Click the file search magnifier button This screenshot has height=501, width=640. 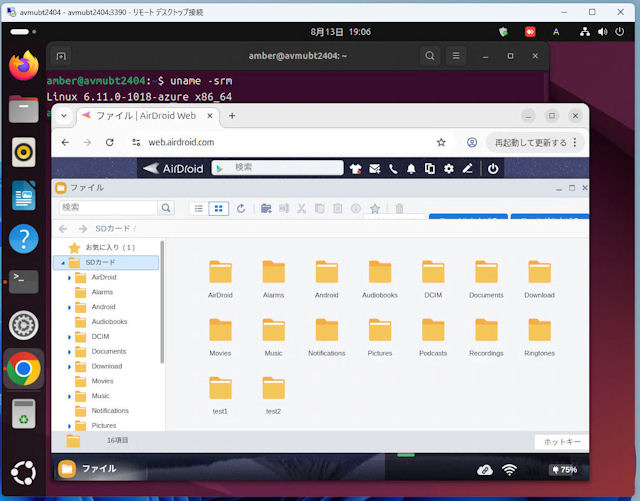166,208
